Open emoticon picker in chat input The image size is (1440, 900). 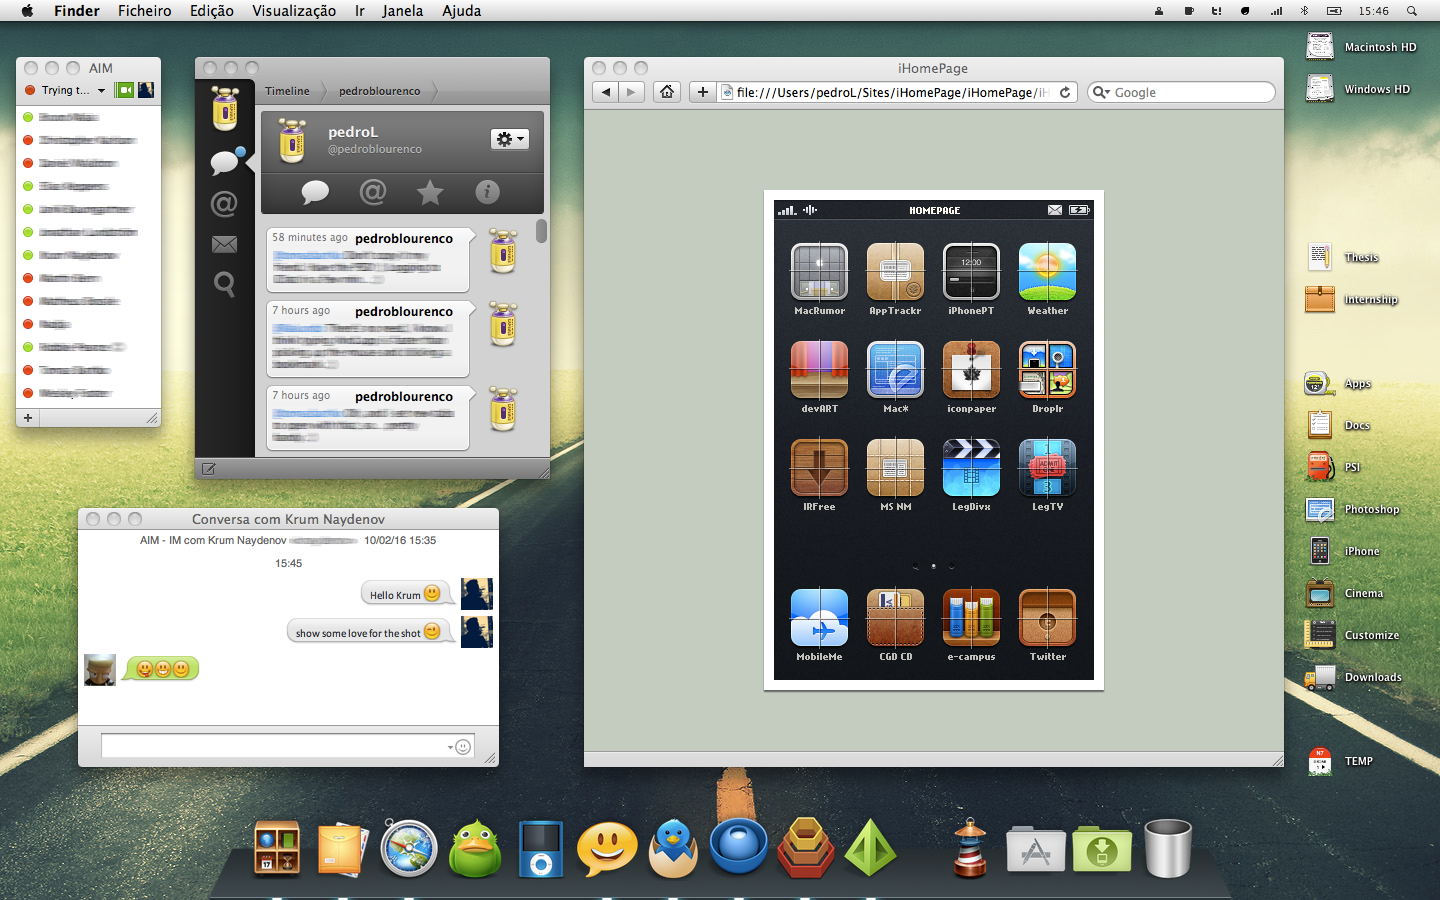[x=460, y=747]
